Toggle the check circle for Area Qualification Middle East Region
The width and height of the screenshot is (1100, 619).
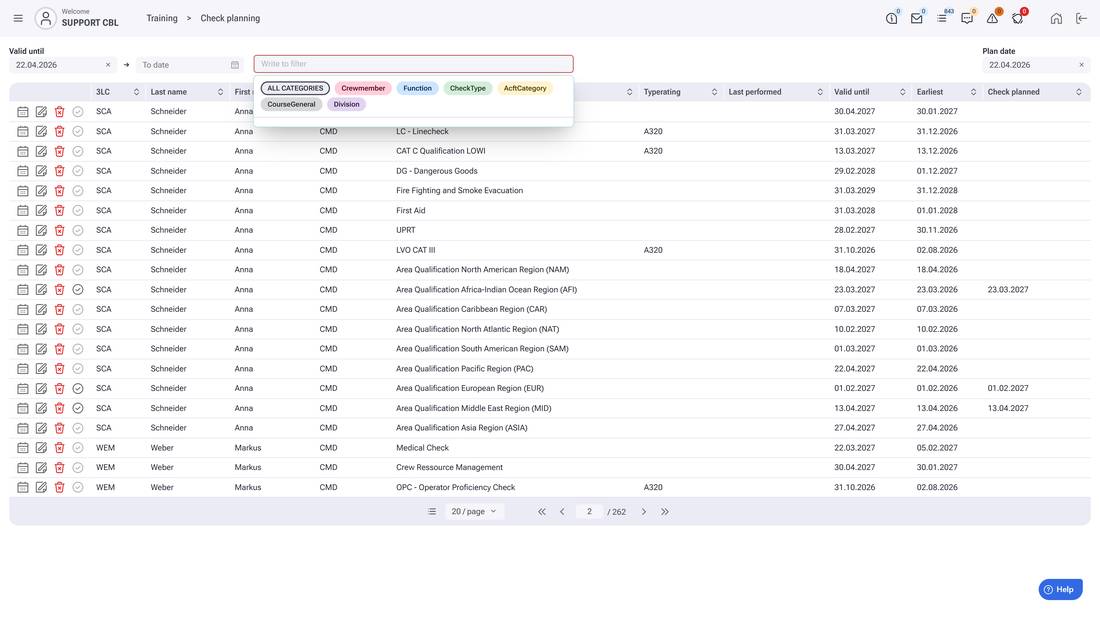[78, 408]
